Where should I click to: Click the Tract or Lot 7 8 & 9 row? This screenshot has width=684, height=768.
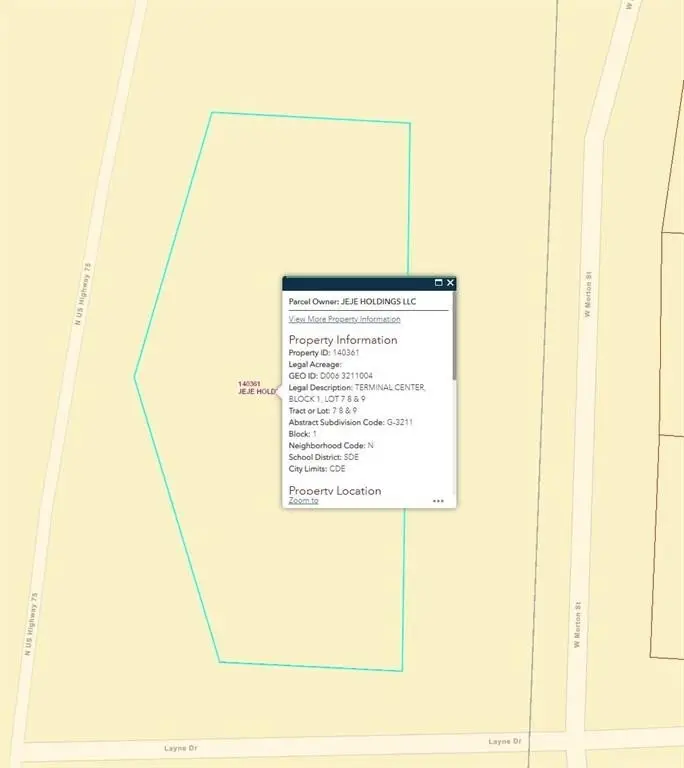pyautogui.click(x=322, y=410)
